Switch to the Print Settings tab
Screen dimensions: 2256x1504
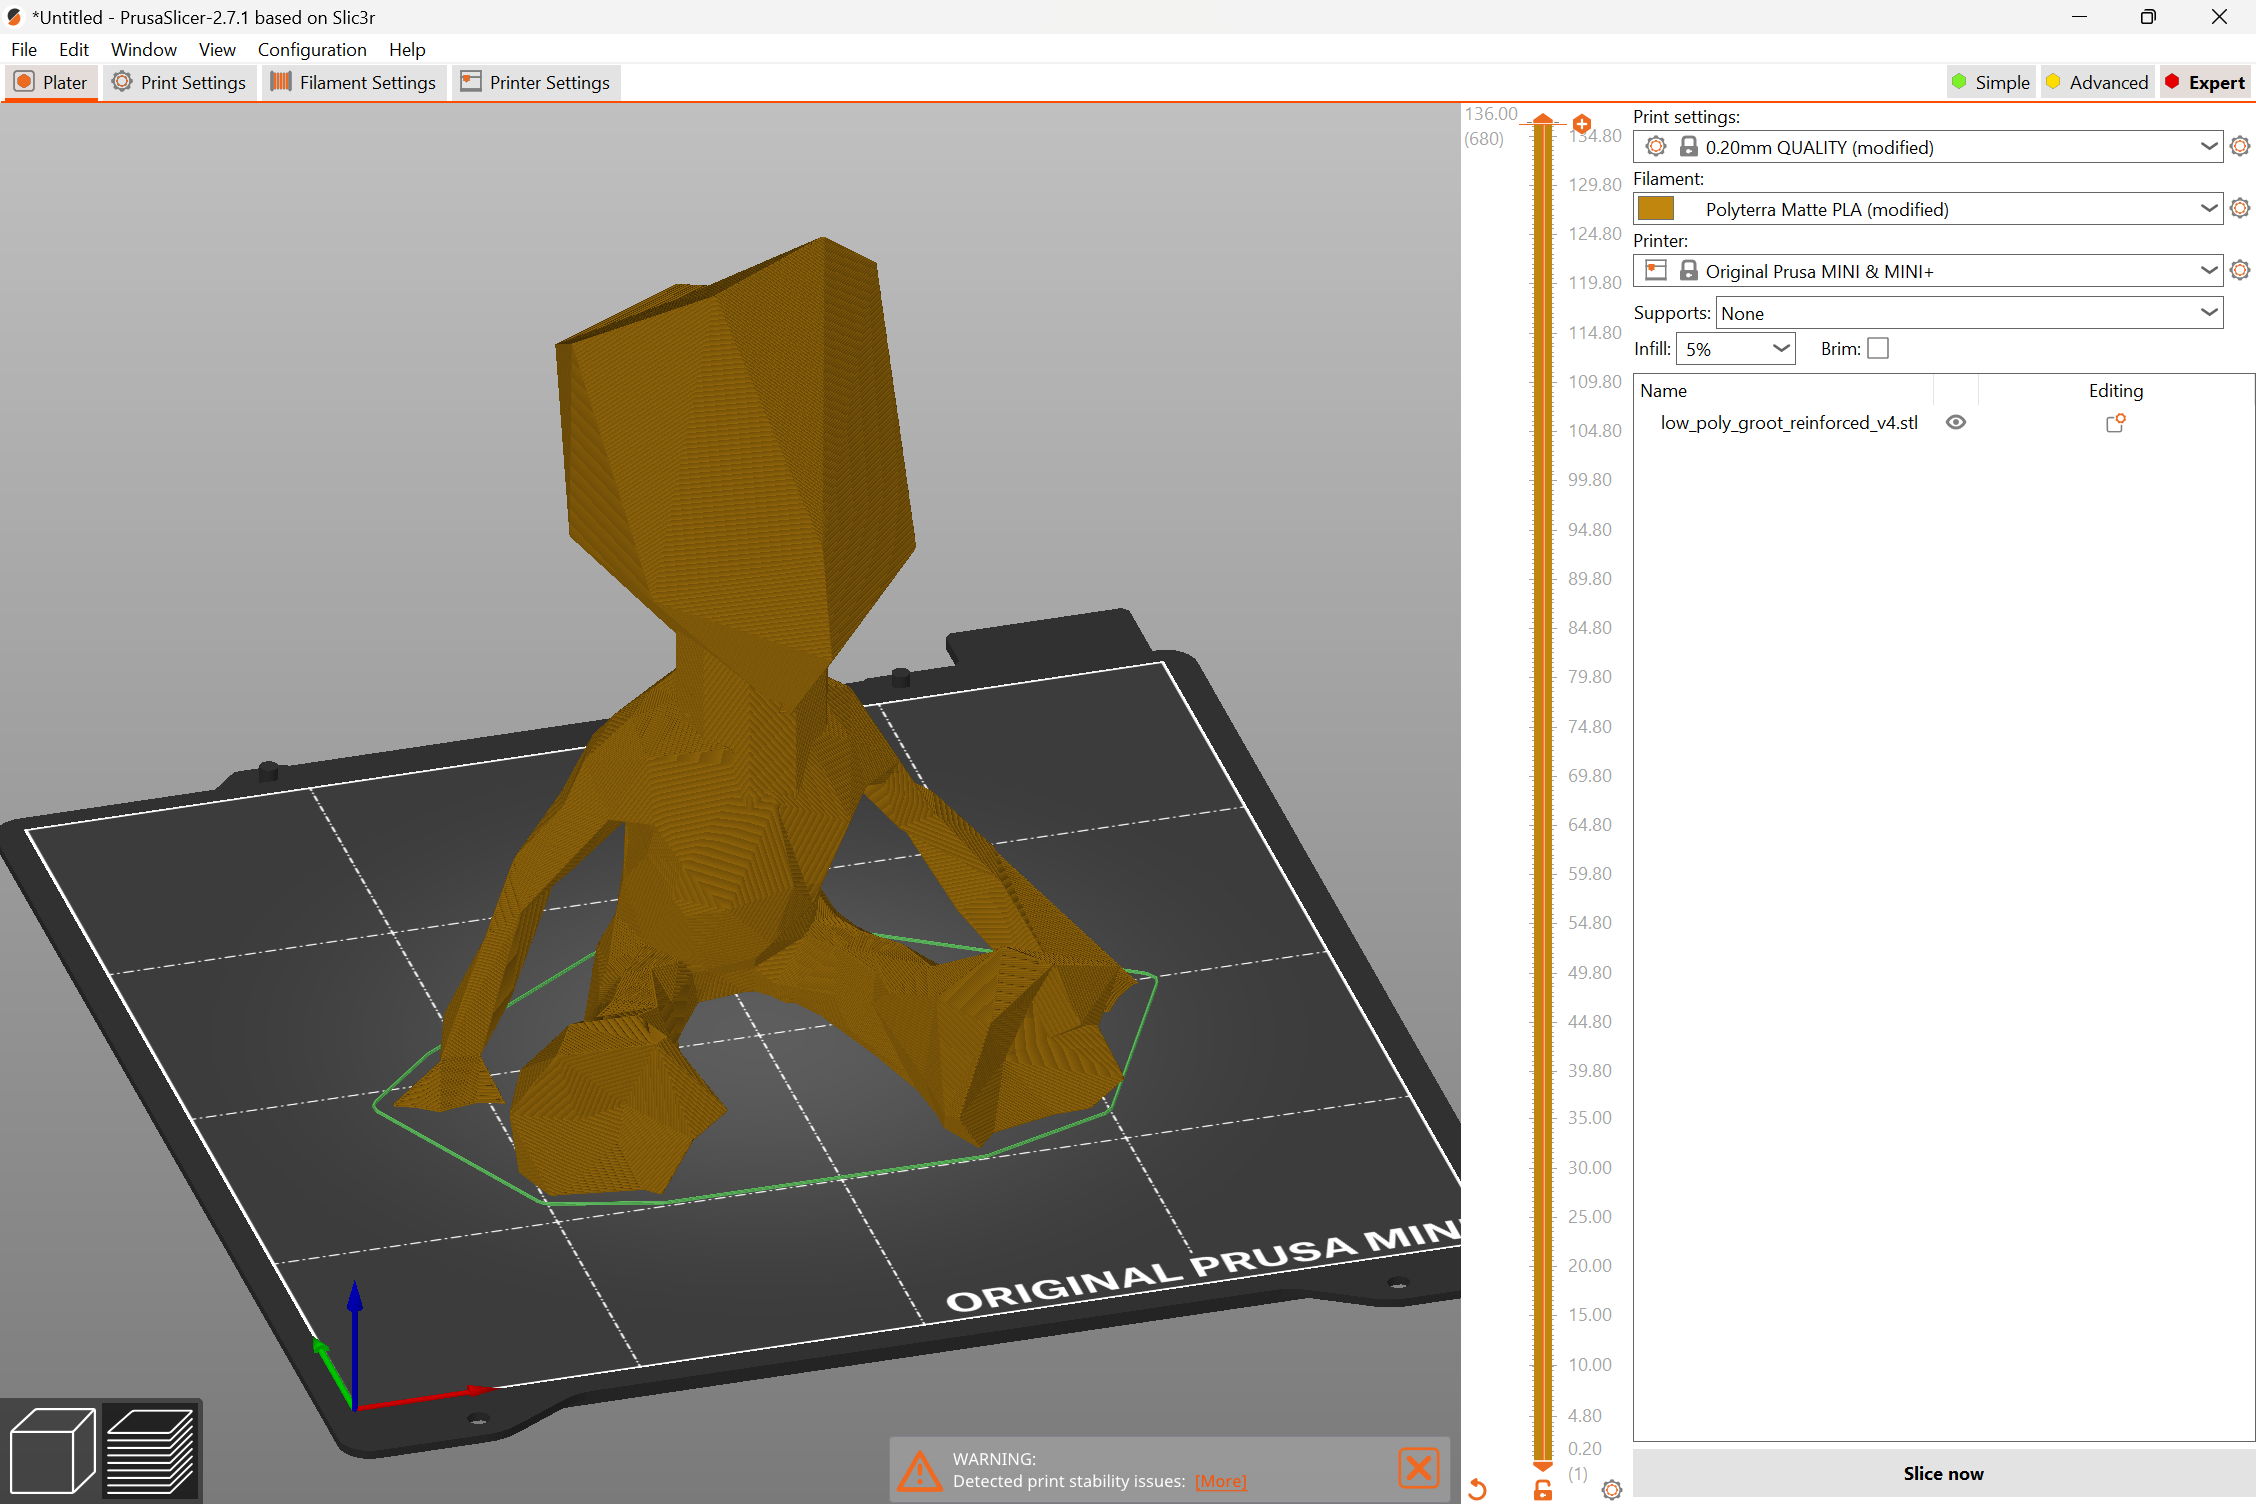point(180,82)
